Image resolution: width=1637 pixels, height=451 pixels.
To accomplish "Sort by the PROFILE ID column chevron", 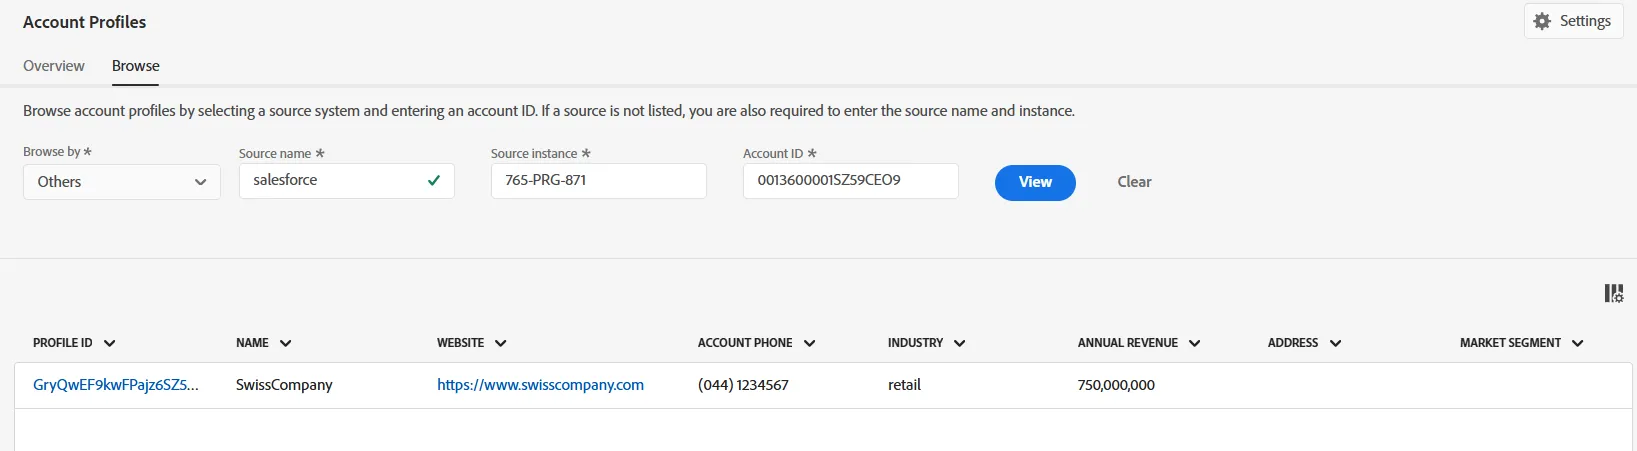I will (x=110, y=343).
